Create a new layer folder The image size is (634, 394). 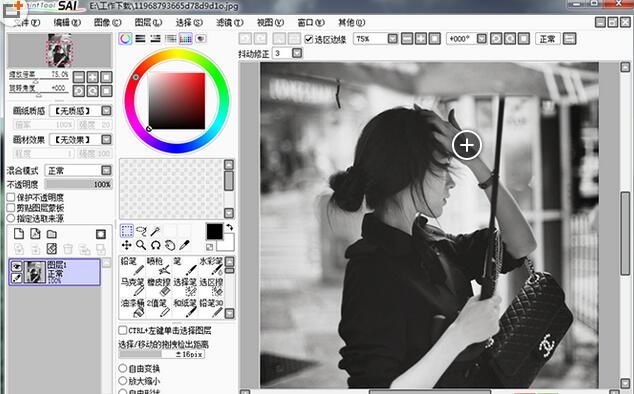click(51, 234)
